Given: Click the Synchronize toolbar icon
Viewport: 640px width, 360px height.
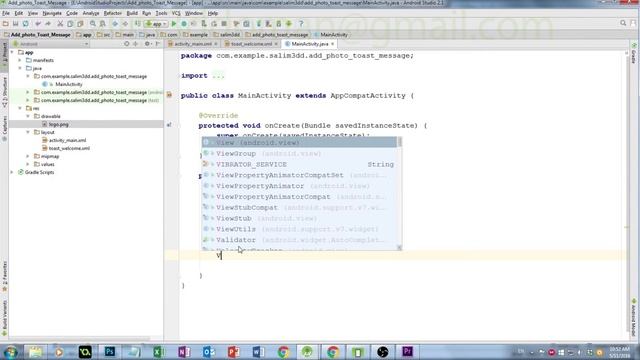Looking at the screenshot, I should (26, 24).
